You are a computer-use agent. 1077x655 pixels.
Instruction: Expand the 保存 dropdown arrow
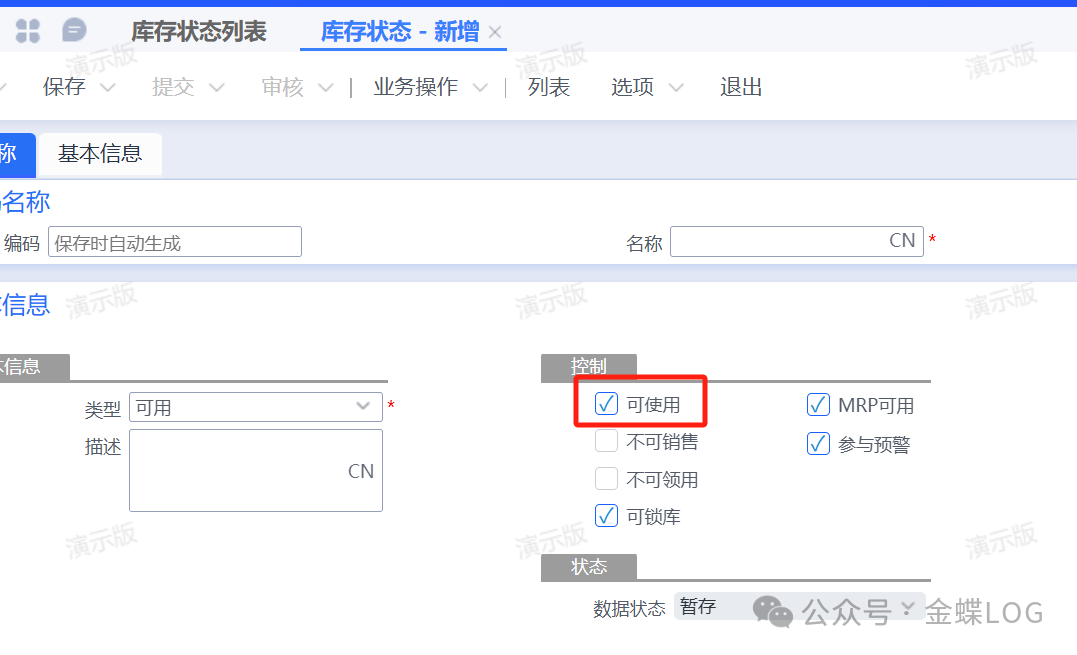pyautogui.click(x=108, y=88)
